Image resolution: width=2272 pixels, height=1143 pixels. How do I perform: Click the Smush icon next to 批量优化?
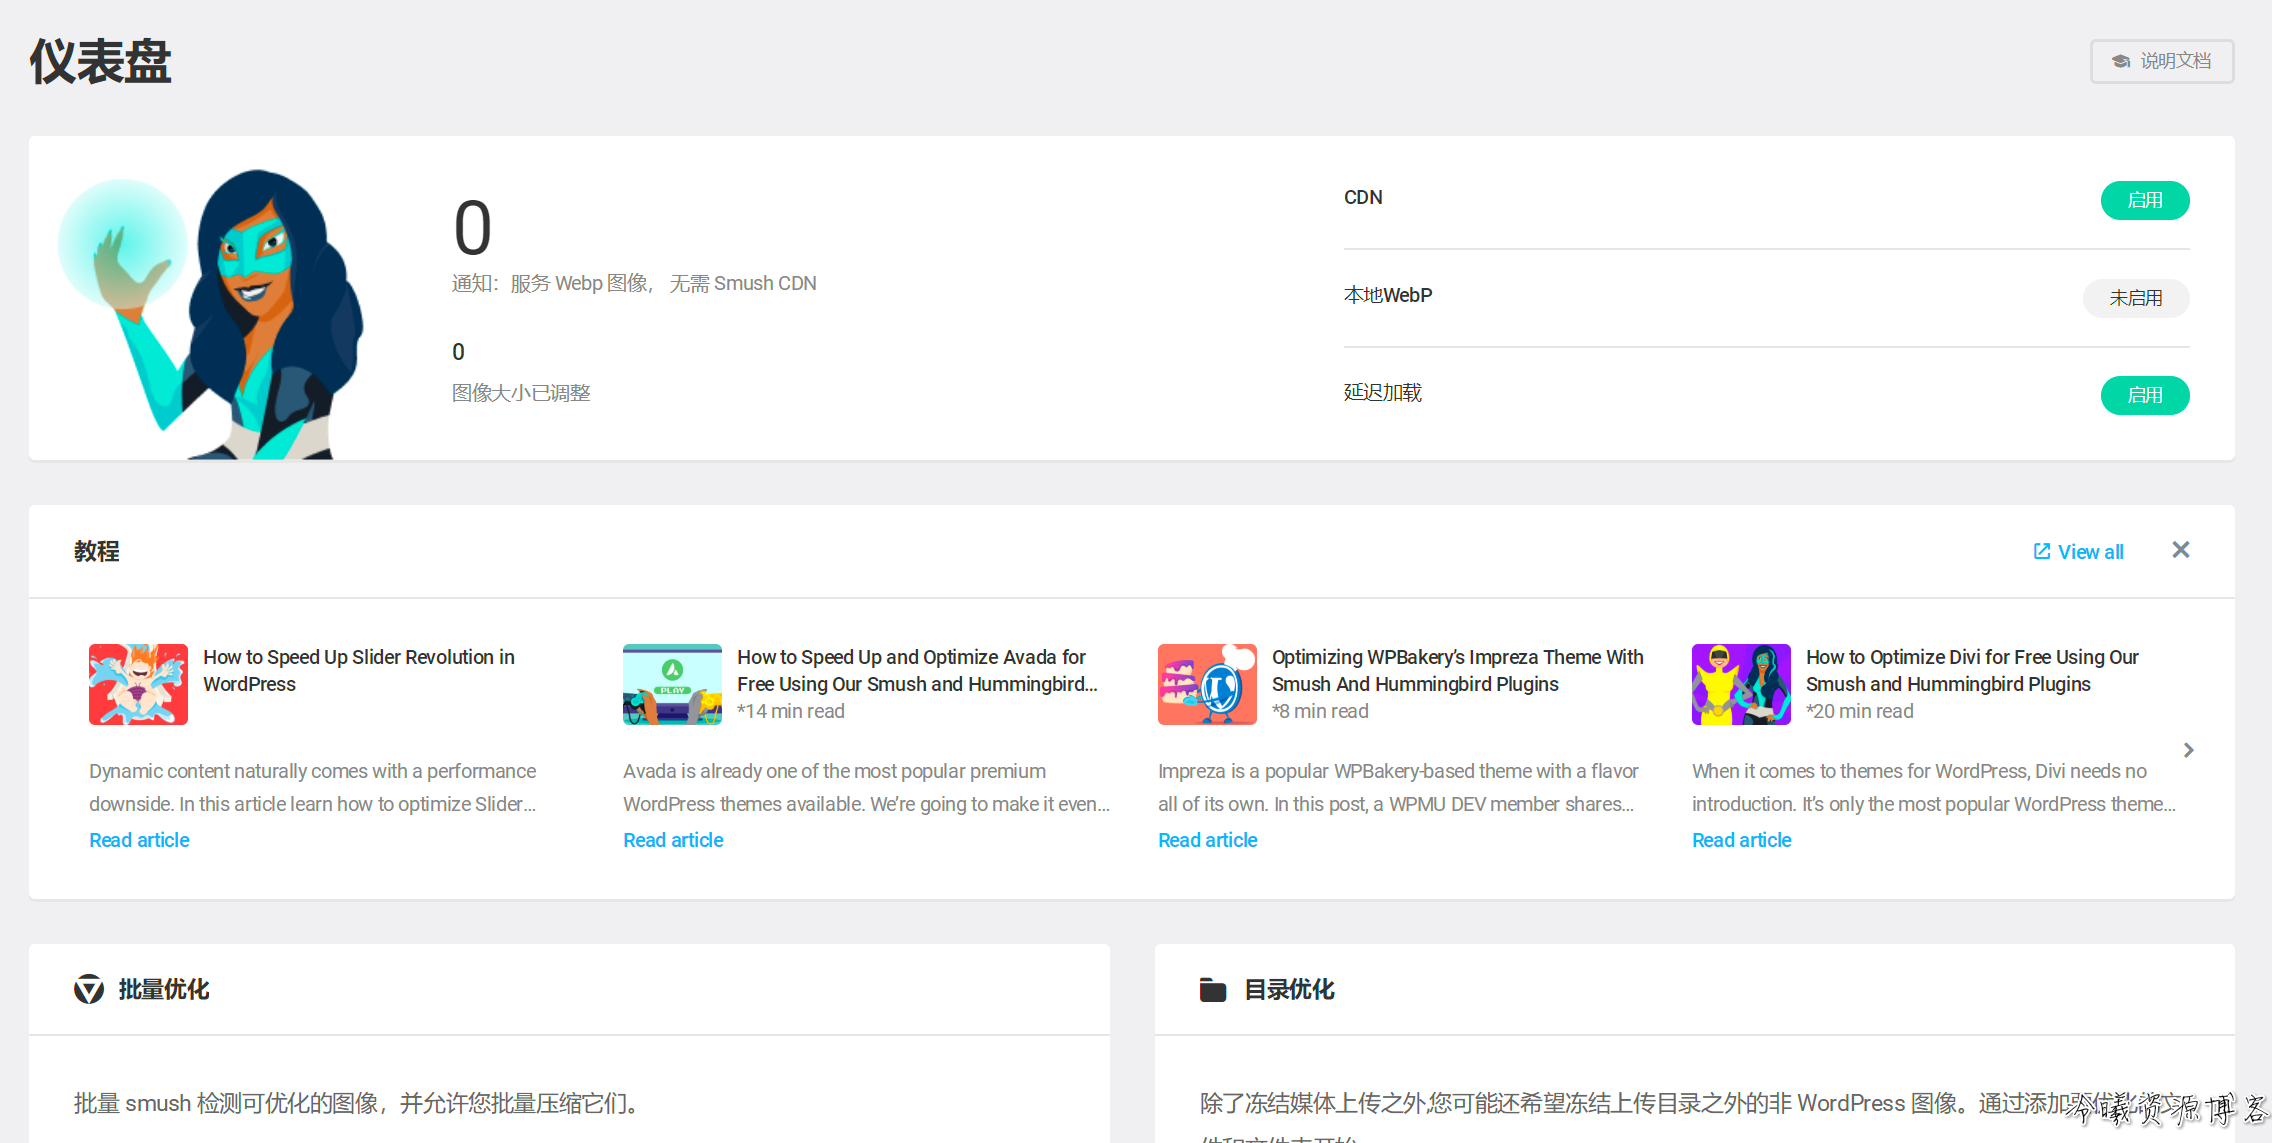point(89,989)
